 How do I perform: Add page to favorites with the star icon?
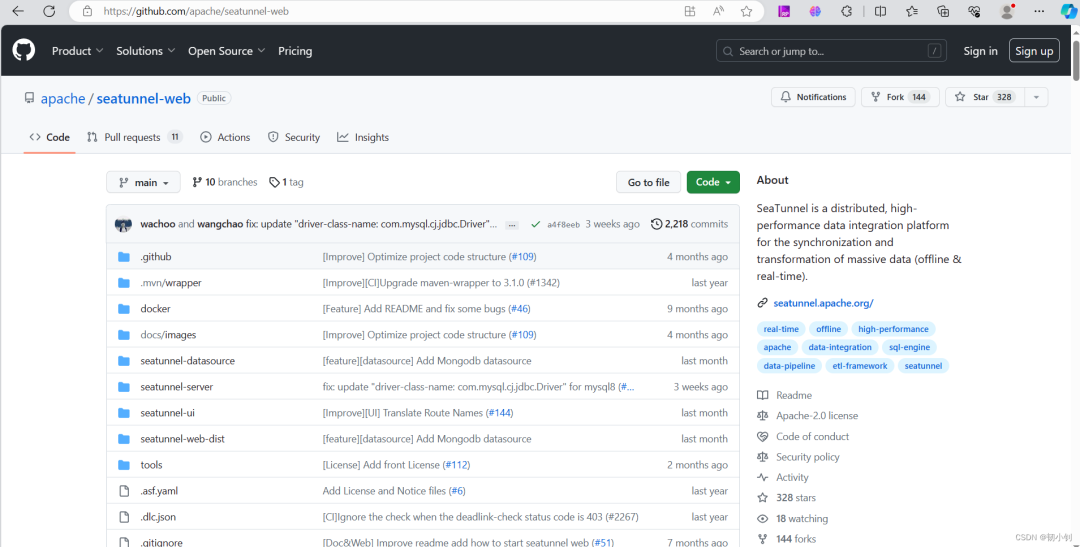(x=746, y=11)
